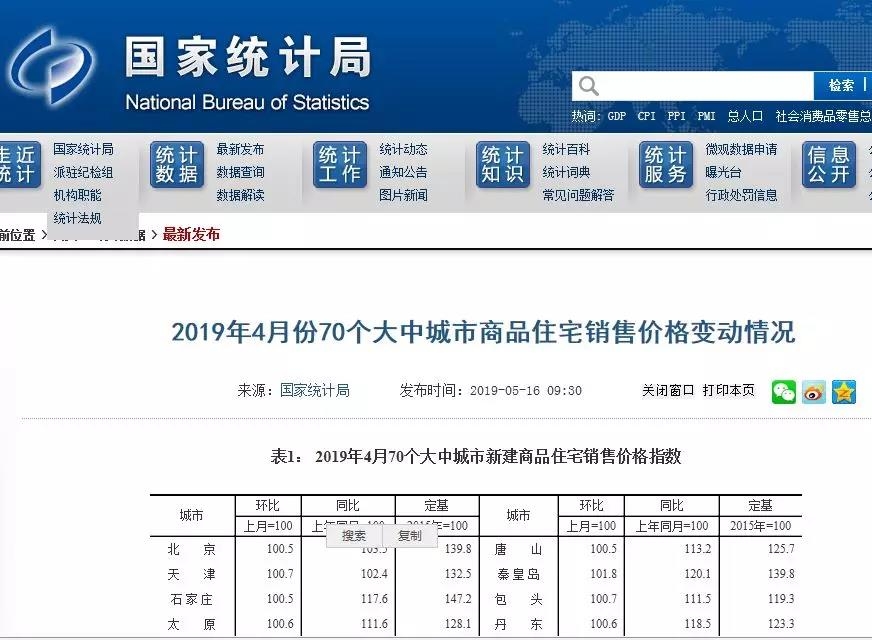Screen dimensions: 872x640
Task: Open the 派驻纪检组 menu link
Action: click(83, 172)
